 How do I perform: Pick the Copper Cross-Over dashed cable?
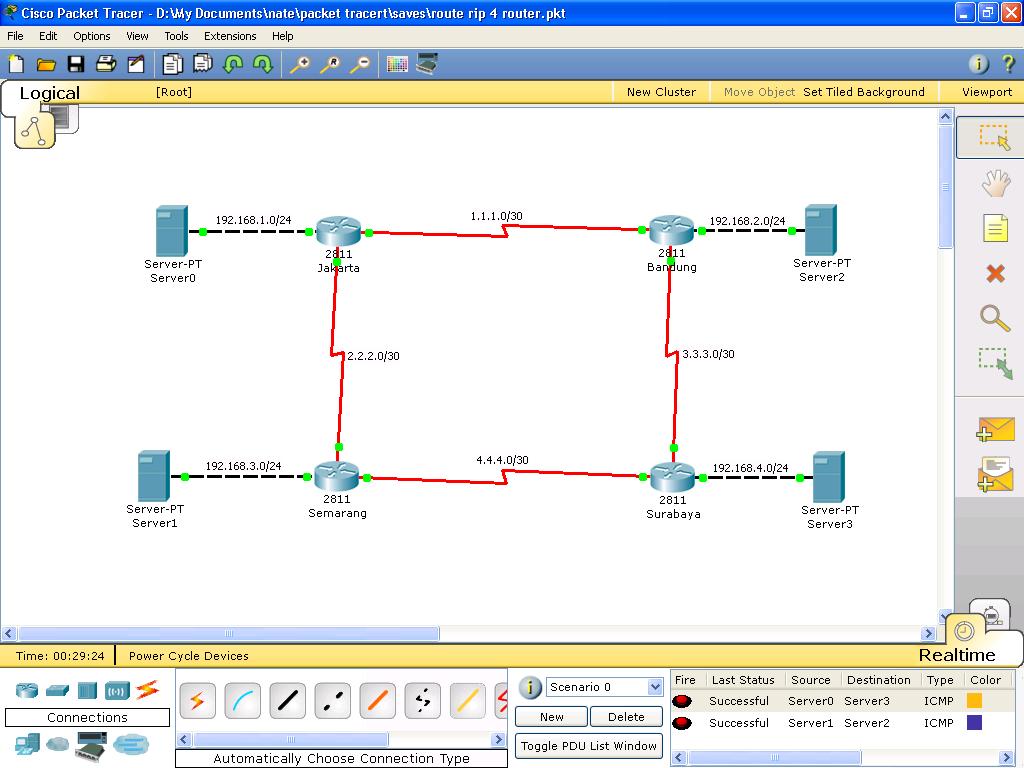click(332, 701)
